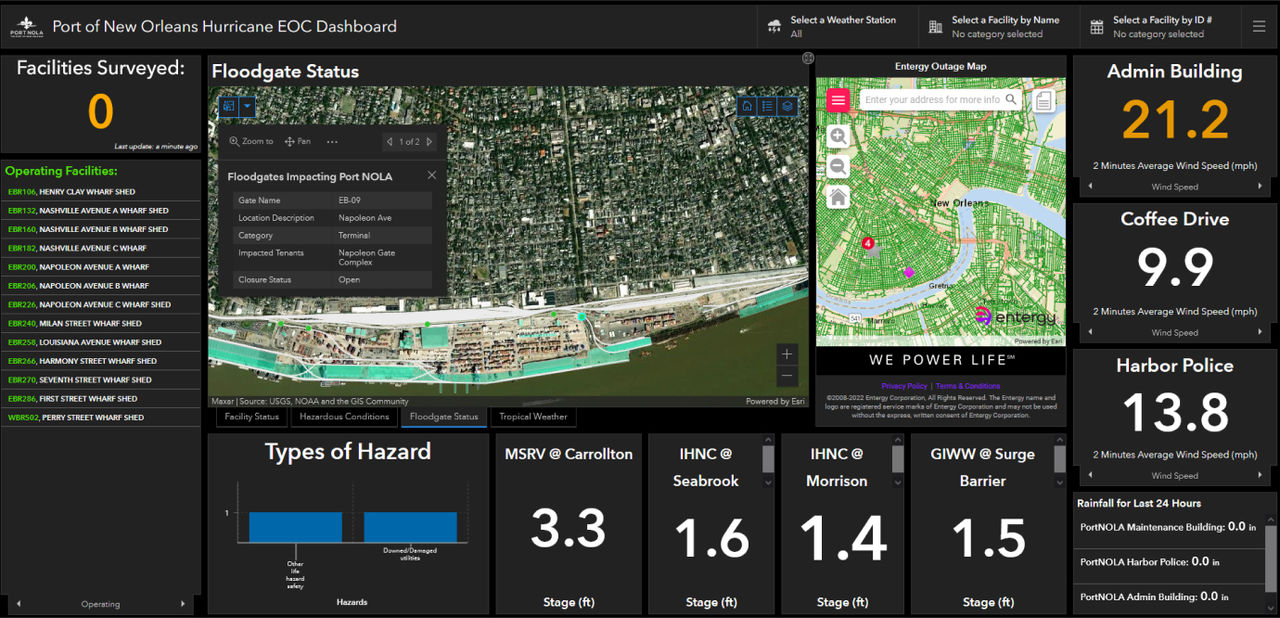1280x618 pixels.
Task: Go to next Operating facilities list arrow
Action: [x=182, y=604]
